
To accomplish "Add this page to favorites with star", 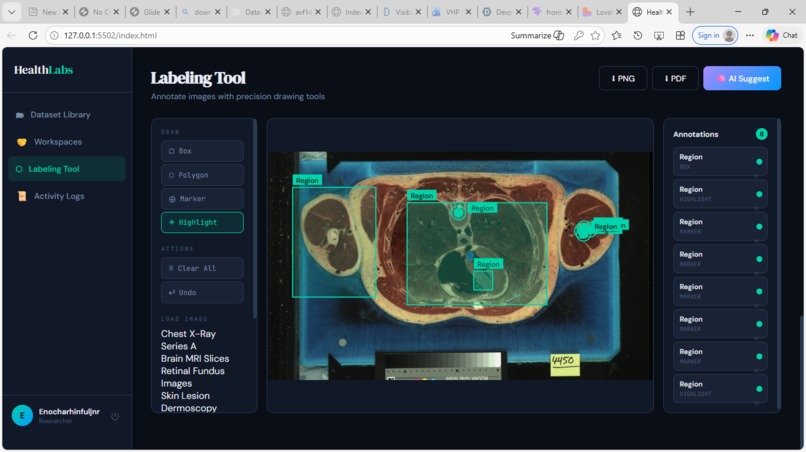I will click(596, 35).
